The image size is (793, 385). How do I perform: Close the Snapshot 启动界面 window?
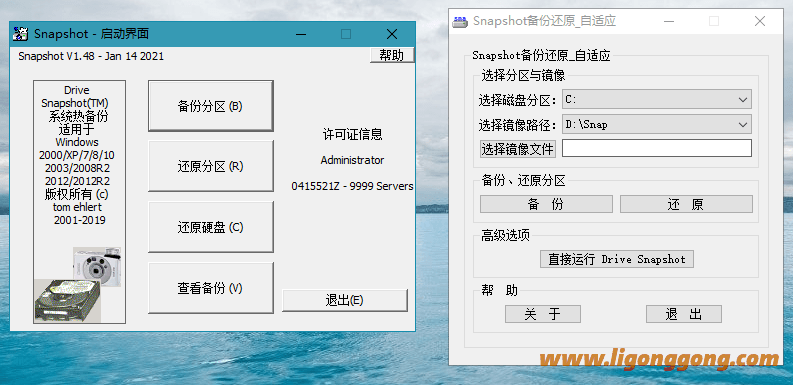391,34
